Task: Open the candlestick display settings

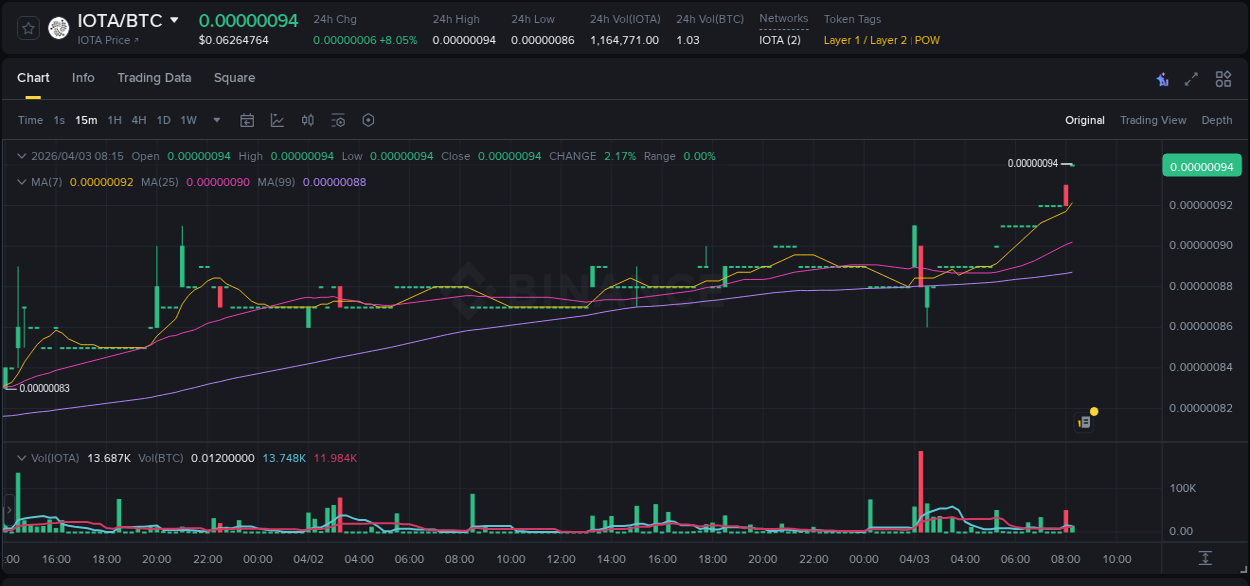Action: click(307, 120)
